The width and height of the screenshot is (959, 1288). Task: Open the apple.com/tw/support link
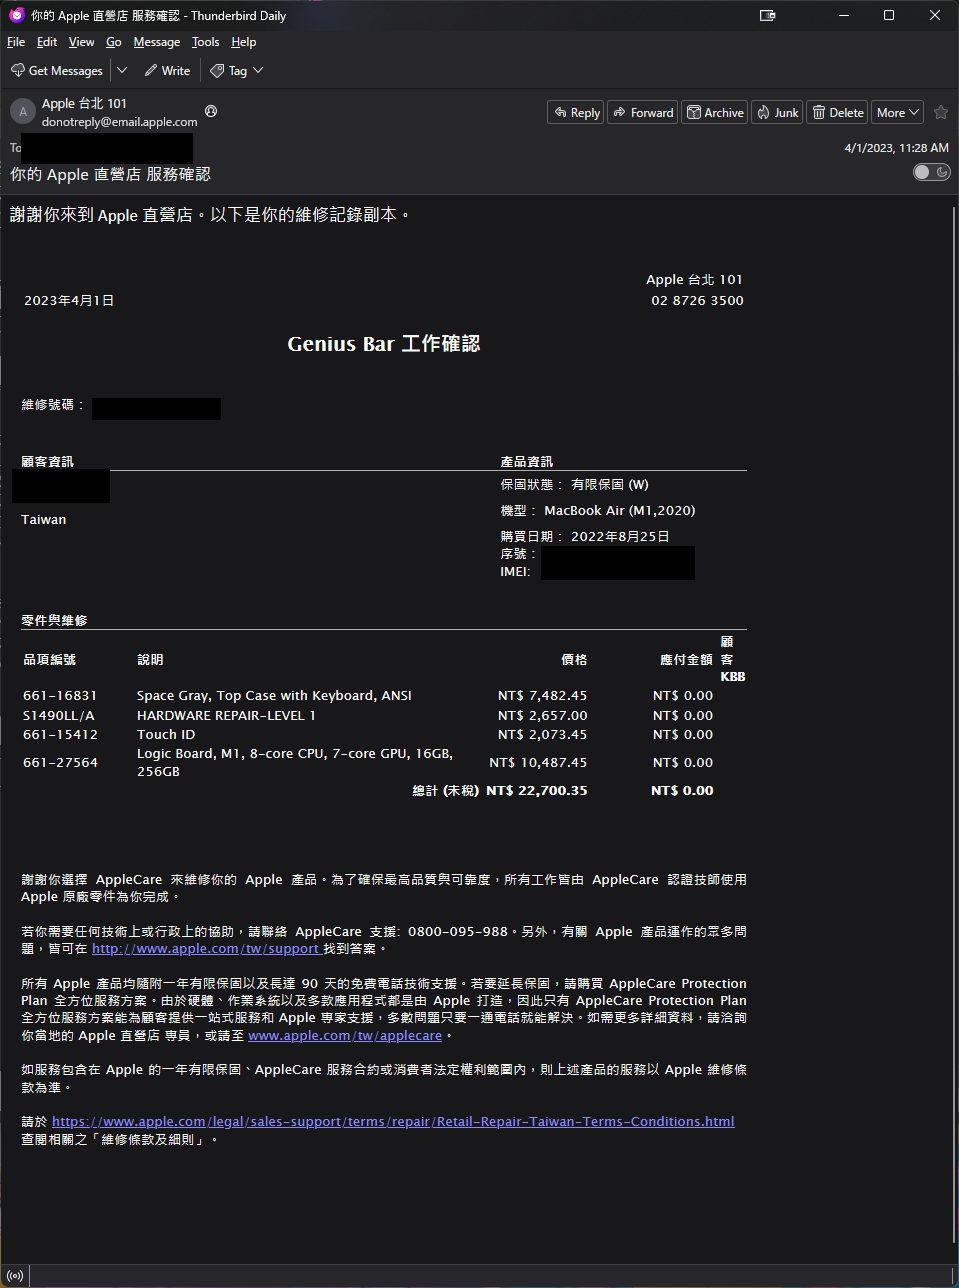(206, 949)
